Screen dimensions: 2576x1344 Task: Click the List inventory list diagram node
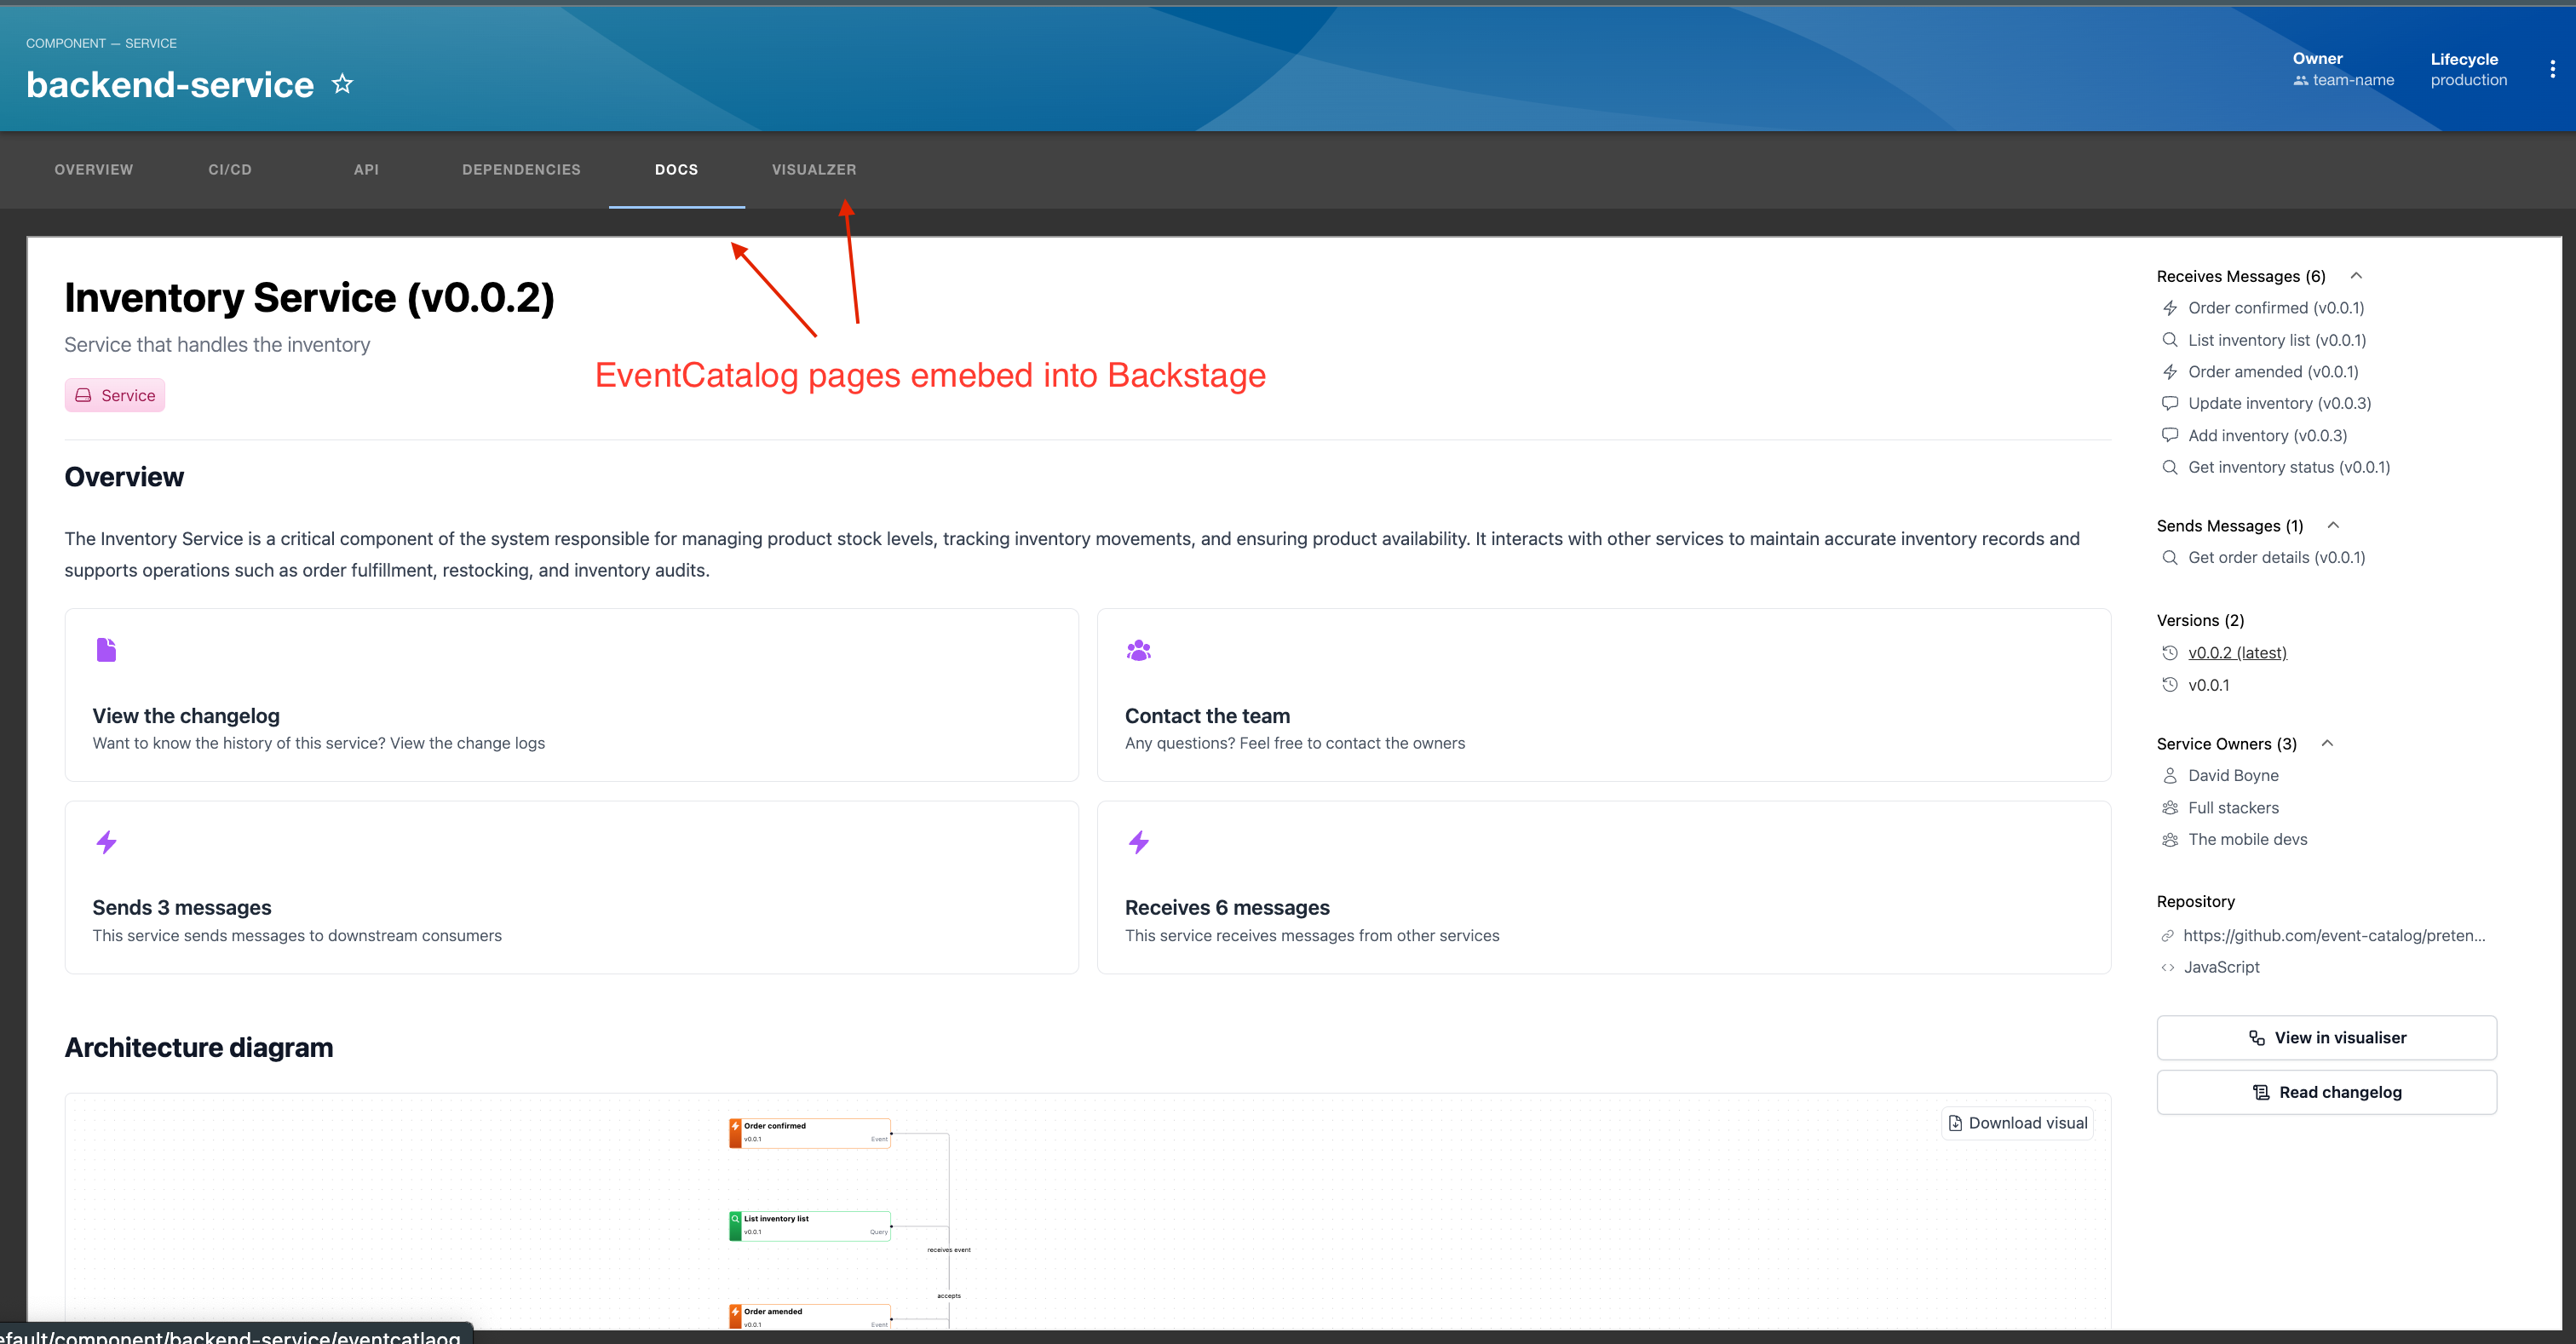point(810,1225)
